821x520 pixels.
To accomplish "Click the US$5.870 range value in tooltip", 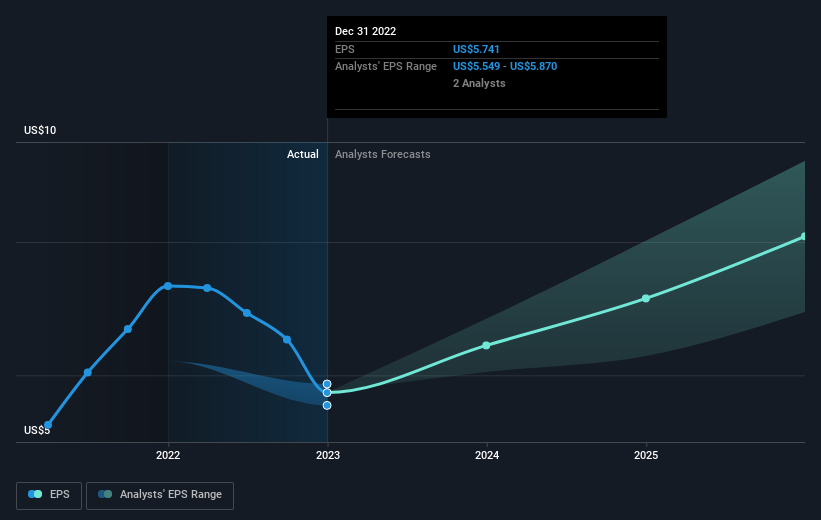I will coord(534,67).
